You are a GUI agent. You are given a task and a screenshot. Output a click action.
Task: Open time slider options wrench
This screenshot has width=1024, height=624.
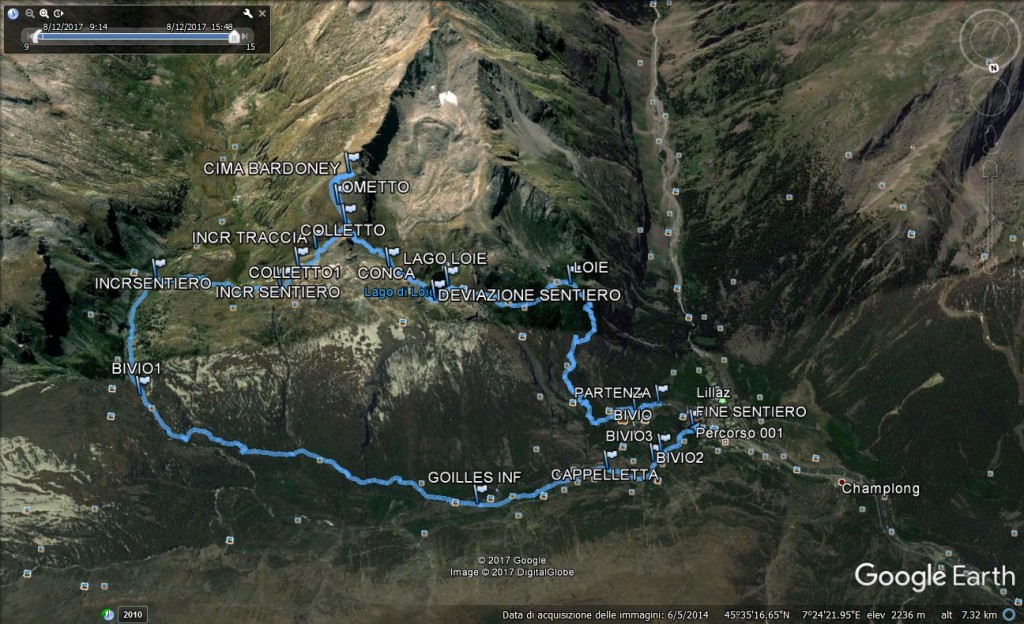pyautogui.click(x=248, y=13)
